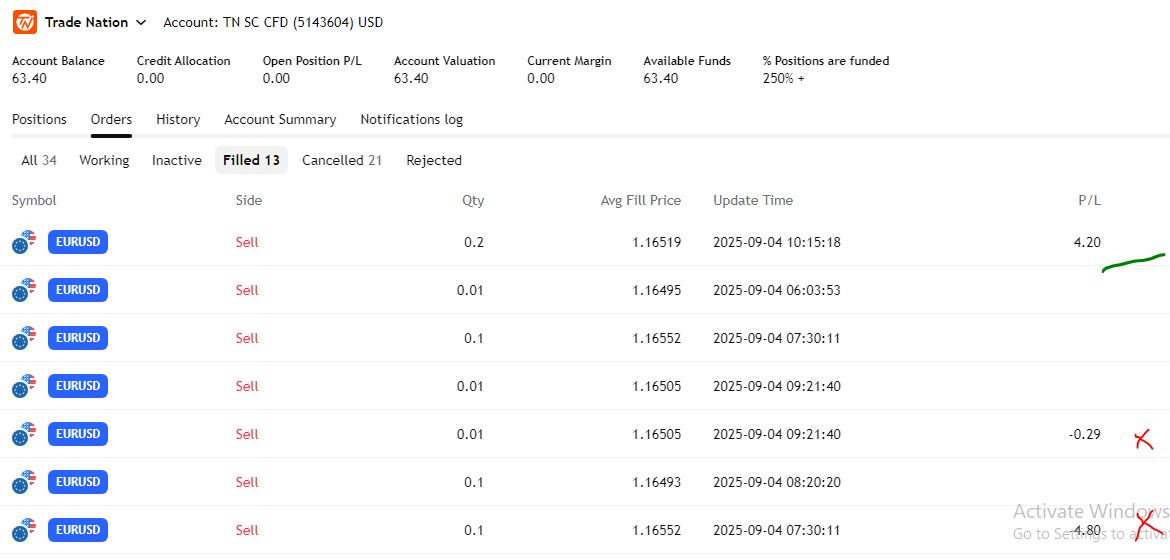Open the Account Summary tab
The height and width of the screenshot is (560, 1170).
click(x=280, y=119)
